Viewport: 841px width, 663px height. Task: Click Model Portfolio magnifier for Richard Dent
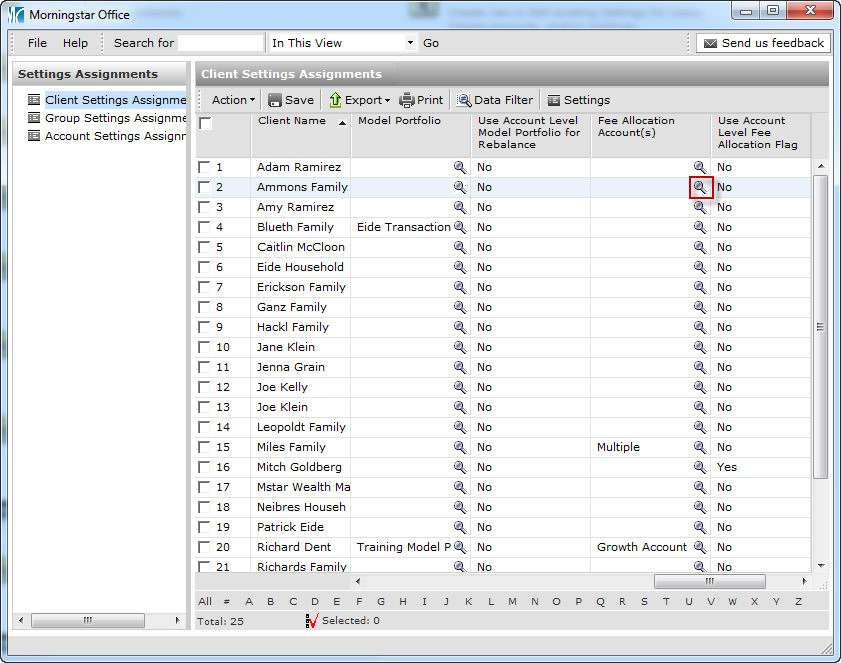point(460,547)
